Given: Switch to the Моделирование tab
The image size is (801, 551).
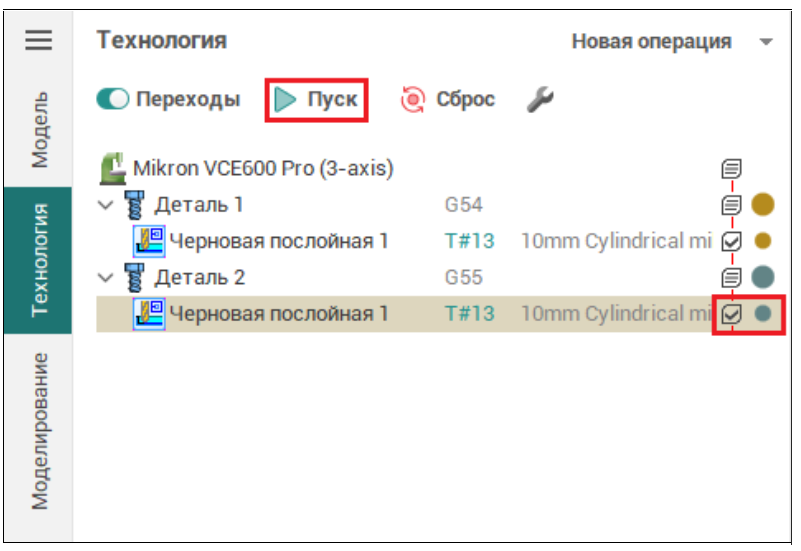Looking at the screenshot, I should pyautogui.click(x=38, y=430).
